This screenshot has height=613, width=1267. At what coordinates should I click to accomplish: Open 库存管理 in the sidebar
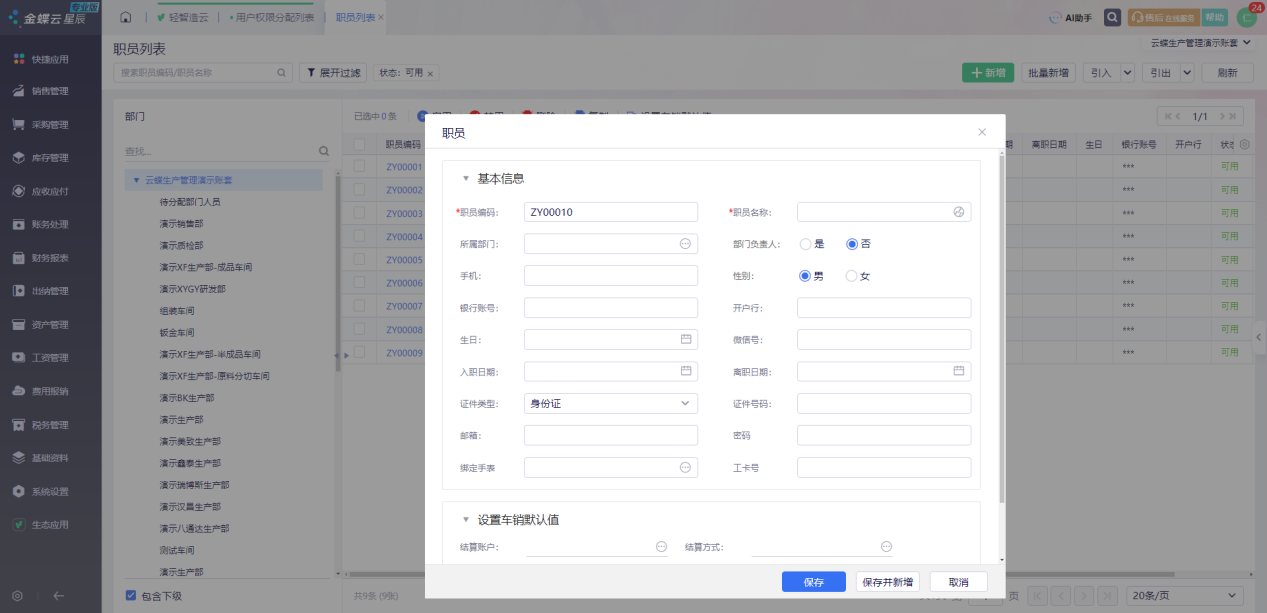[50, 158]
